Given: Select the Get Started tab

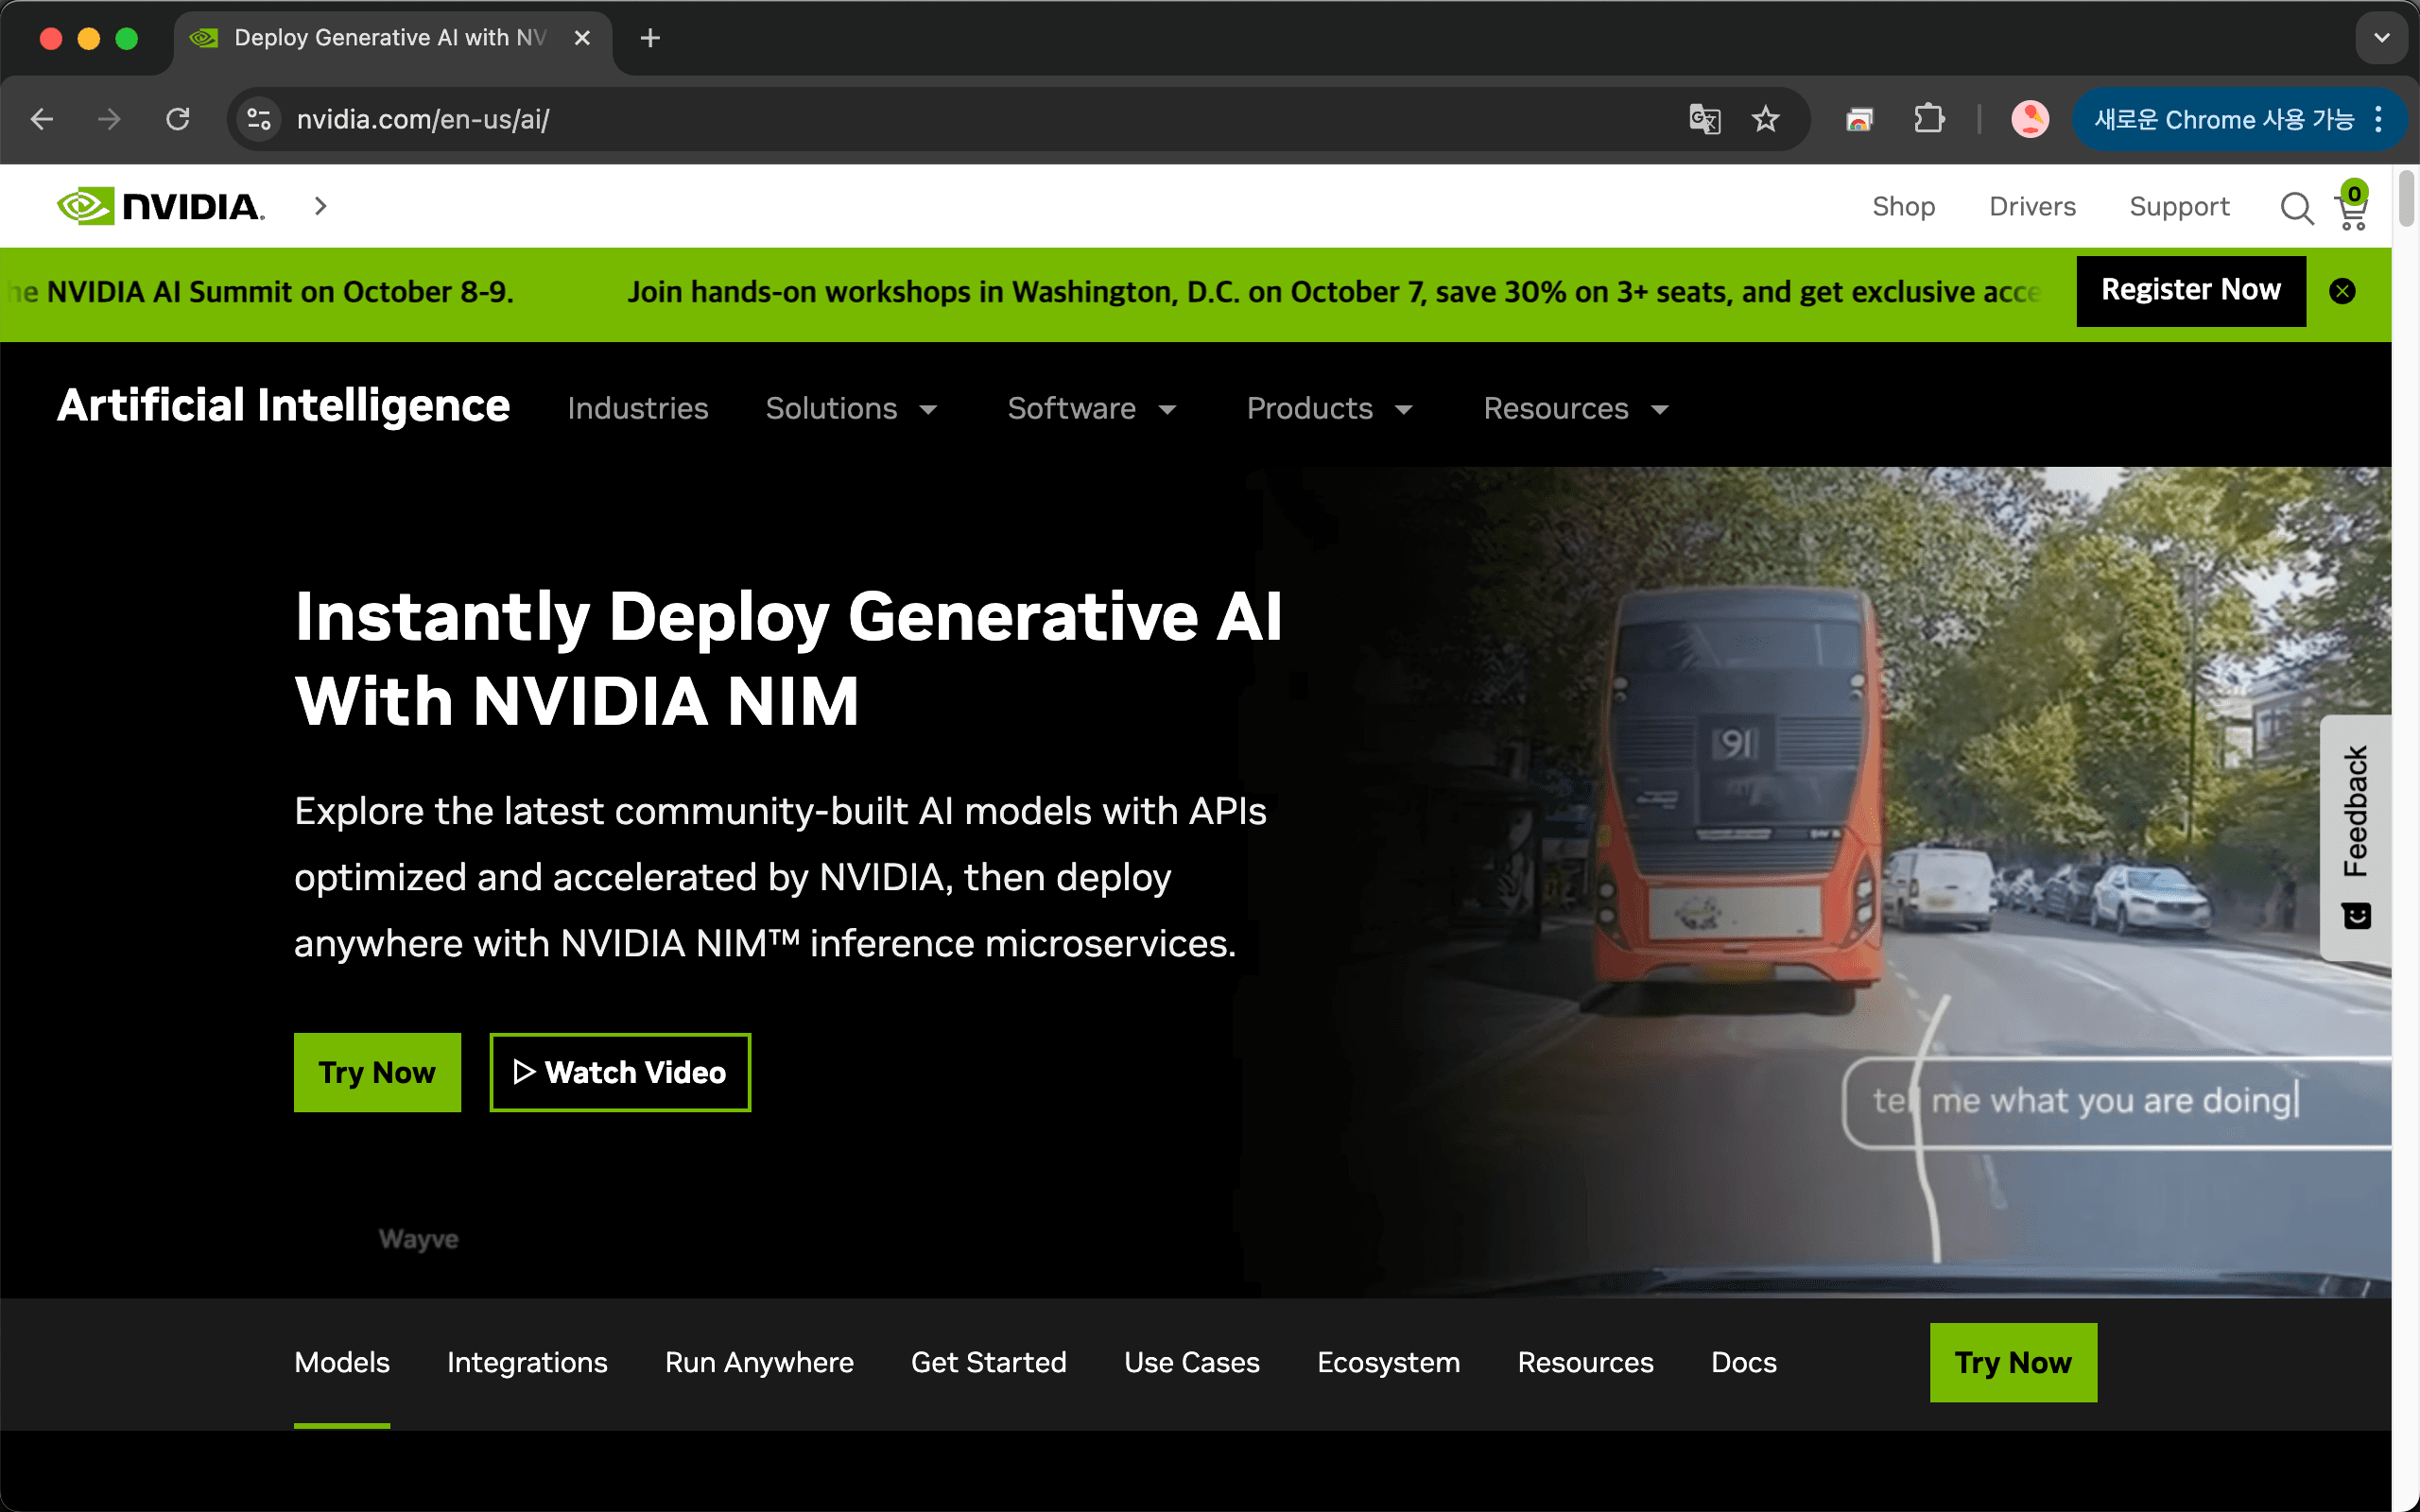Looking at the screenshot, I should [x=988, y=1362].
